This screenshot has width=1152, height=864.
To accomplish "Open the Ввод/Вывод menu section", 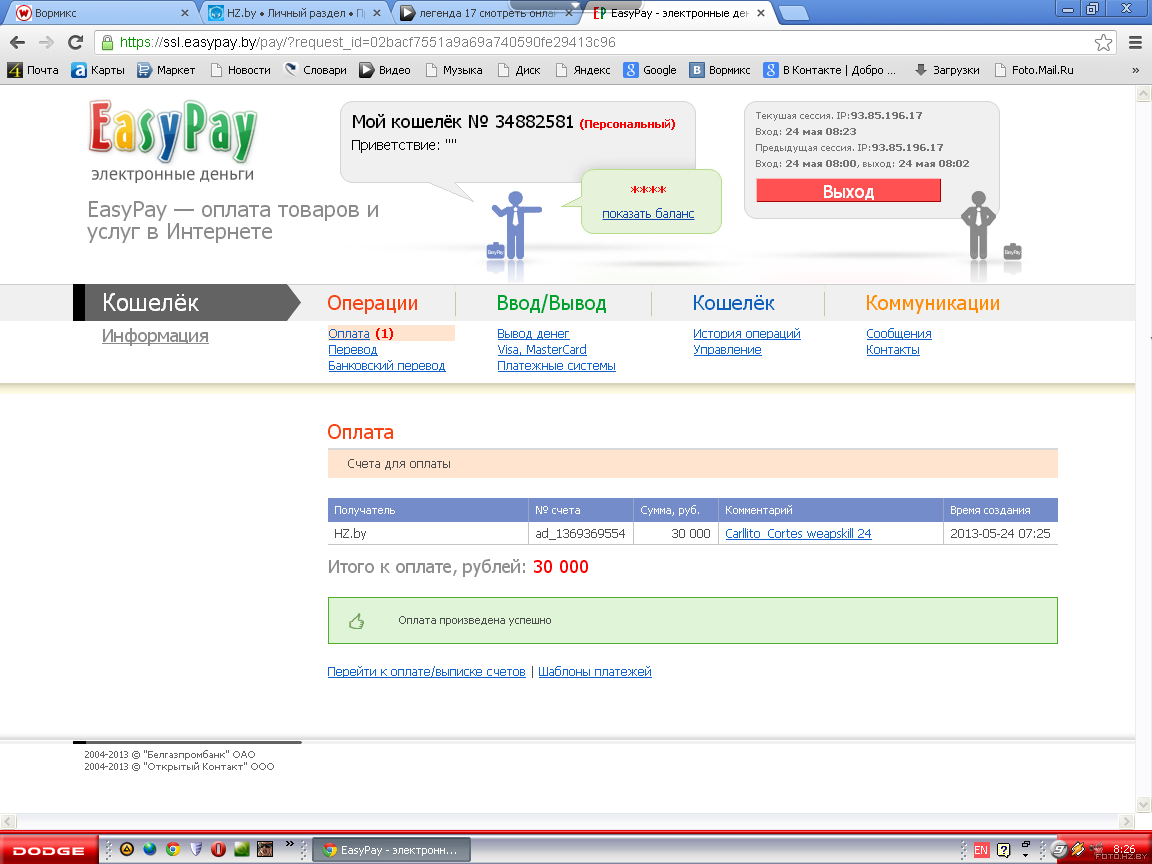I will [x=552, y=303].
